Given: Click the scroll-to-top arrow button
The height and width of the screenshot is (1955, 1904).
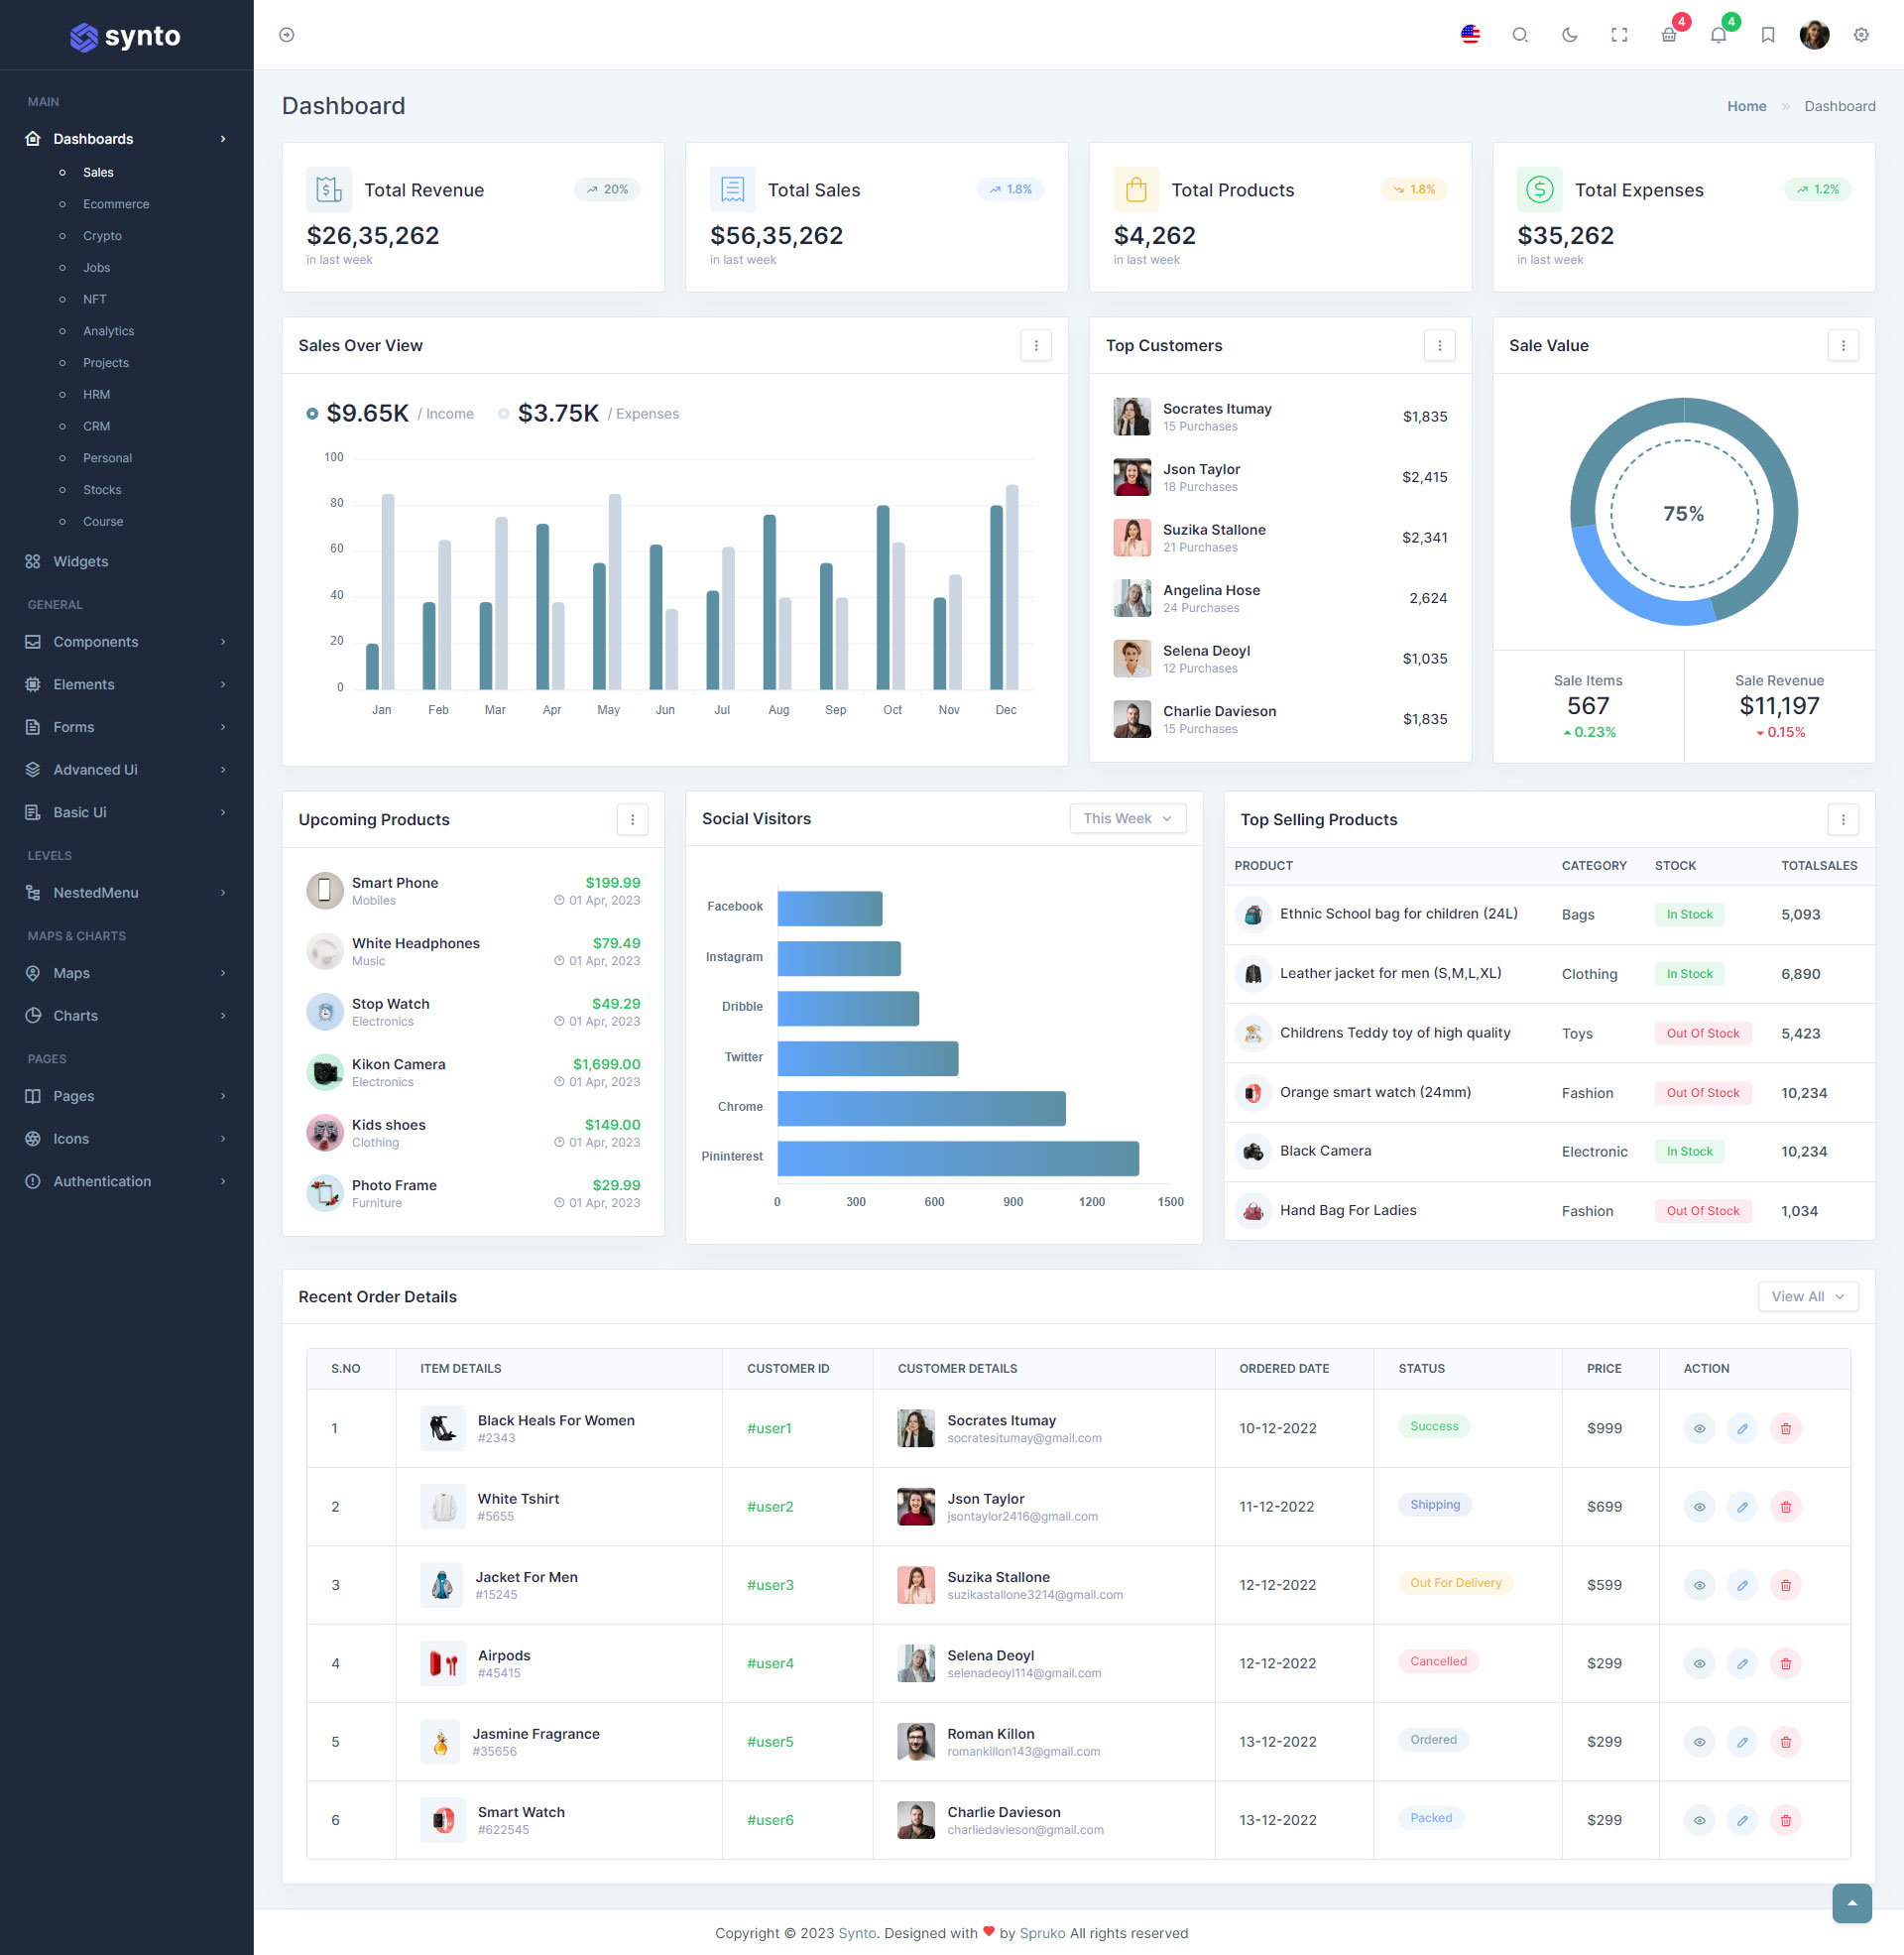Looking at the screenshot, I should (x=1851, y=1902).
